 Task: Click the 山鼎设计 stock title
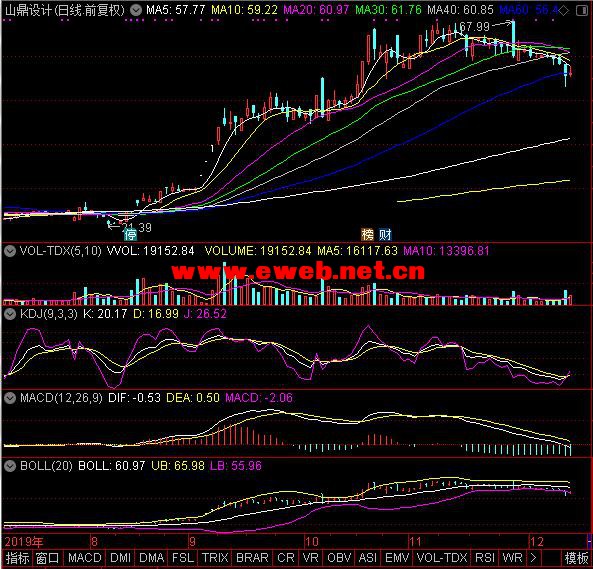tap(28, 10)
